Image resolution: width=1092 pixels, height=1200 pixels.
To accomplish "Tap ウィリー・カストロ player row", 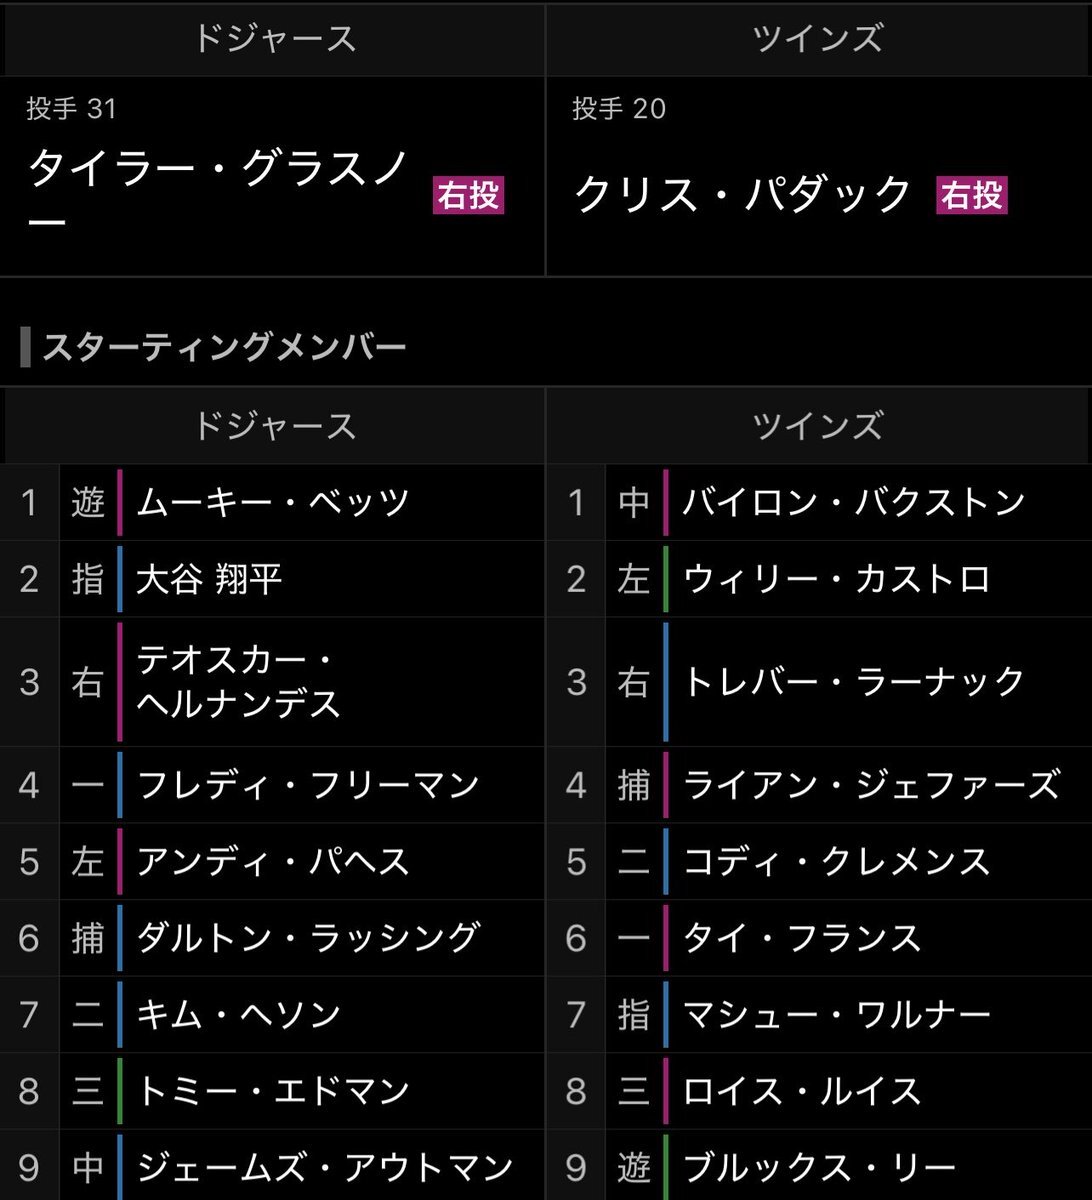I will point(819,579).
